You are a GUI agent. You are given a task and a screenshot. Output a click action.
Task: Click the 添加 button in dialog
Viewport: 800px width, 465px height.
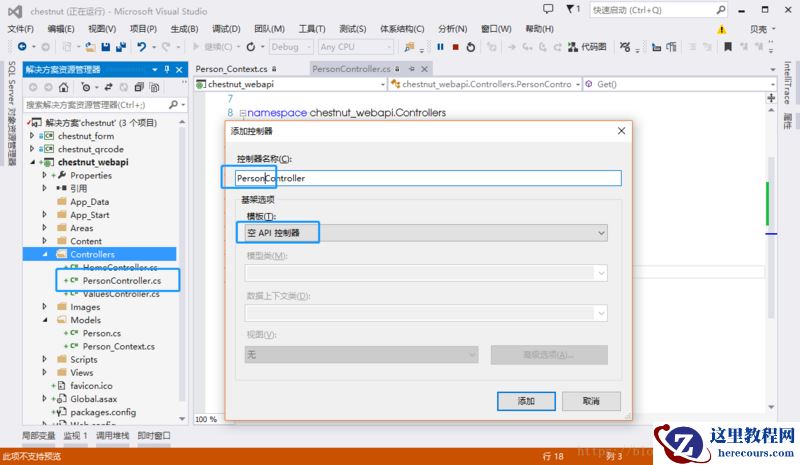point(526,401)
